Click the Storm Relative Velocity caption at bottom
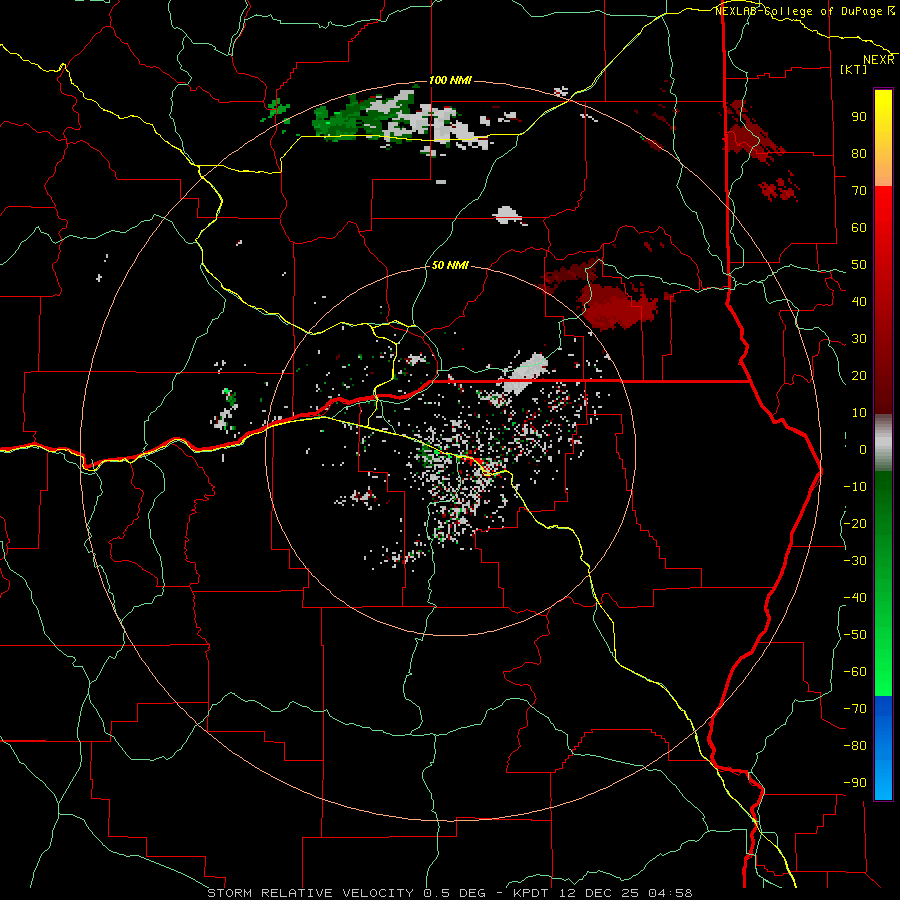This screenshot has width=900, height=900. pyautogui.click(x=450, y=893)
